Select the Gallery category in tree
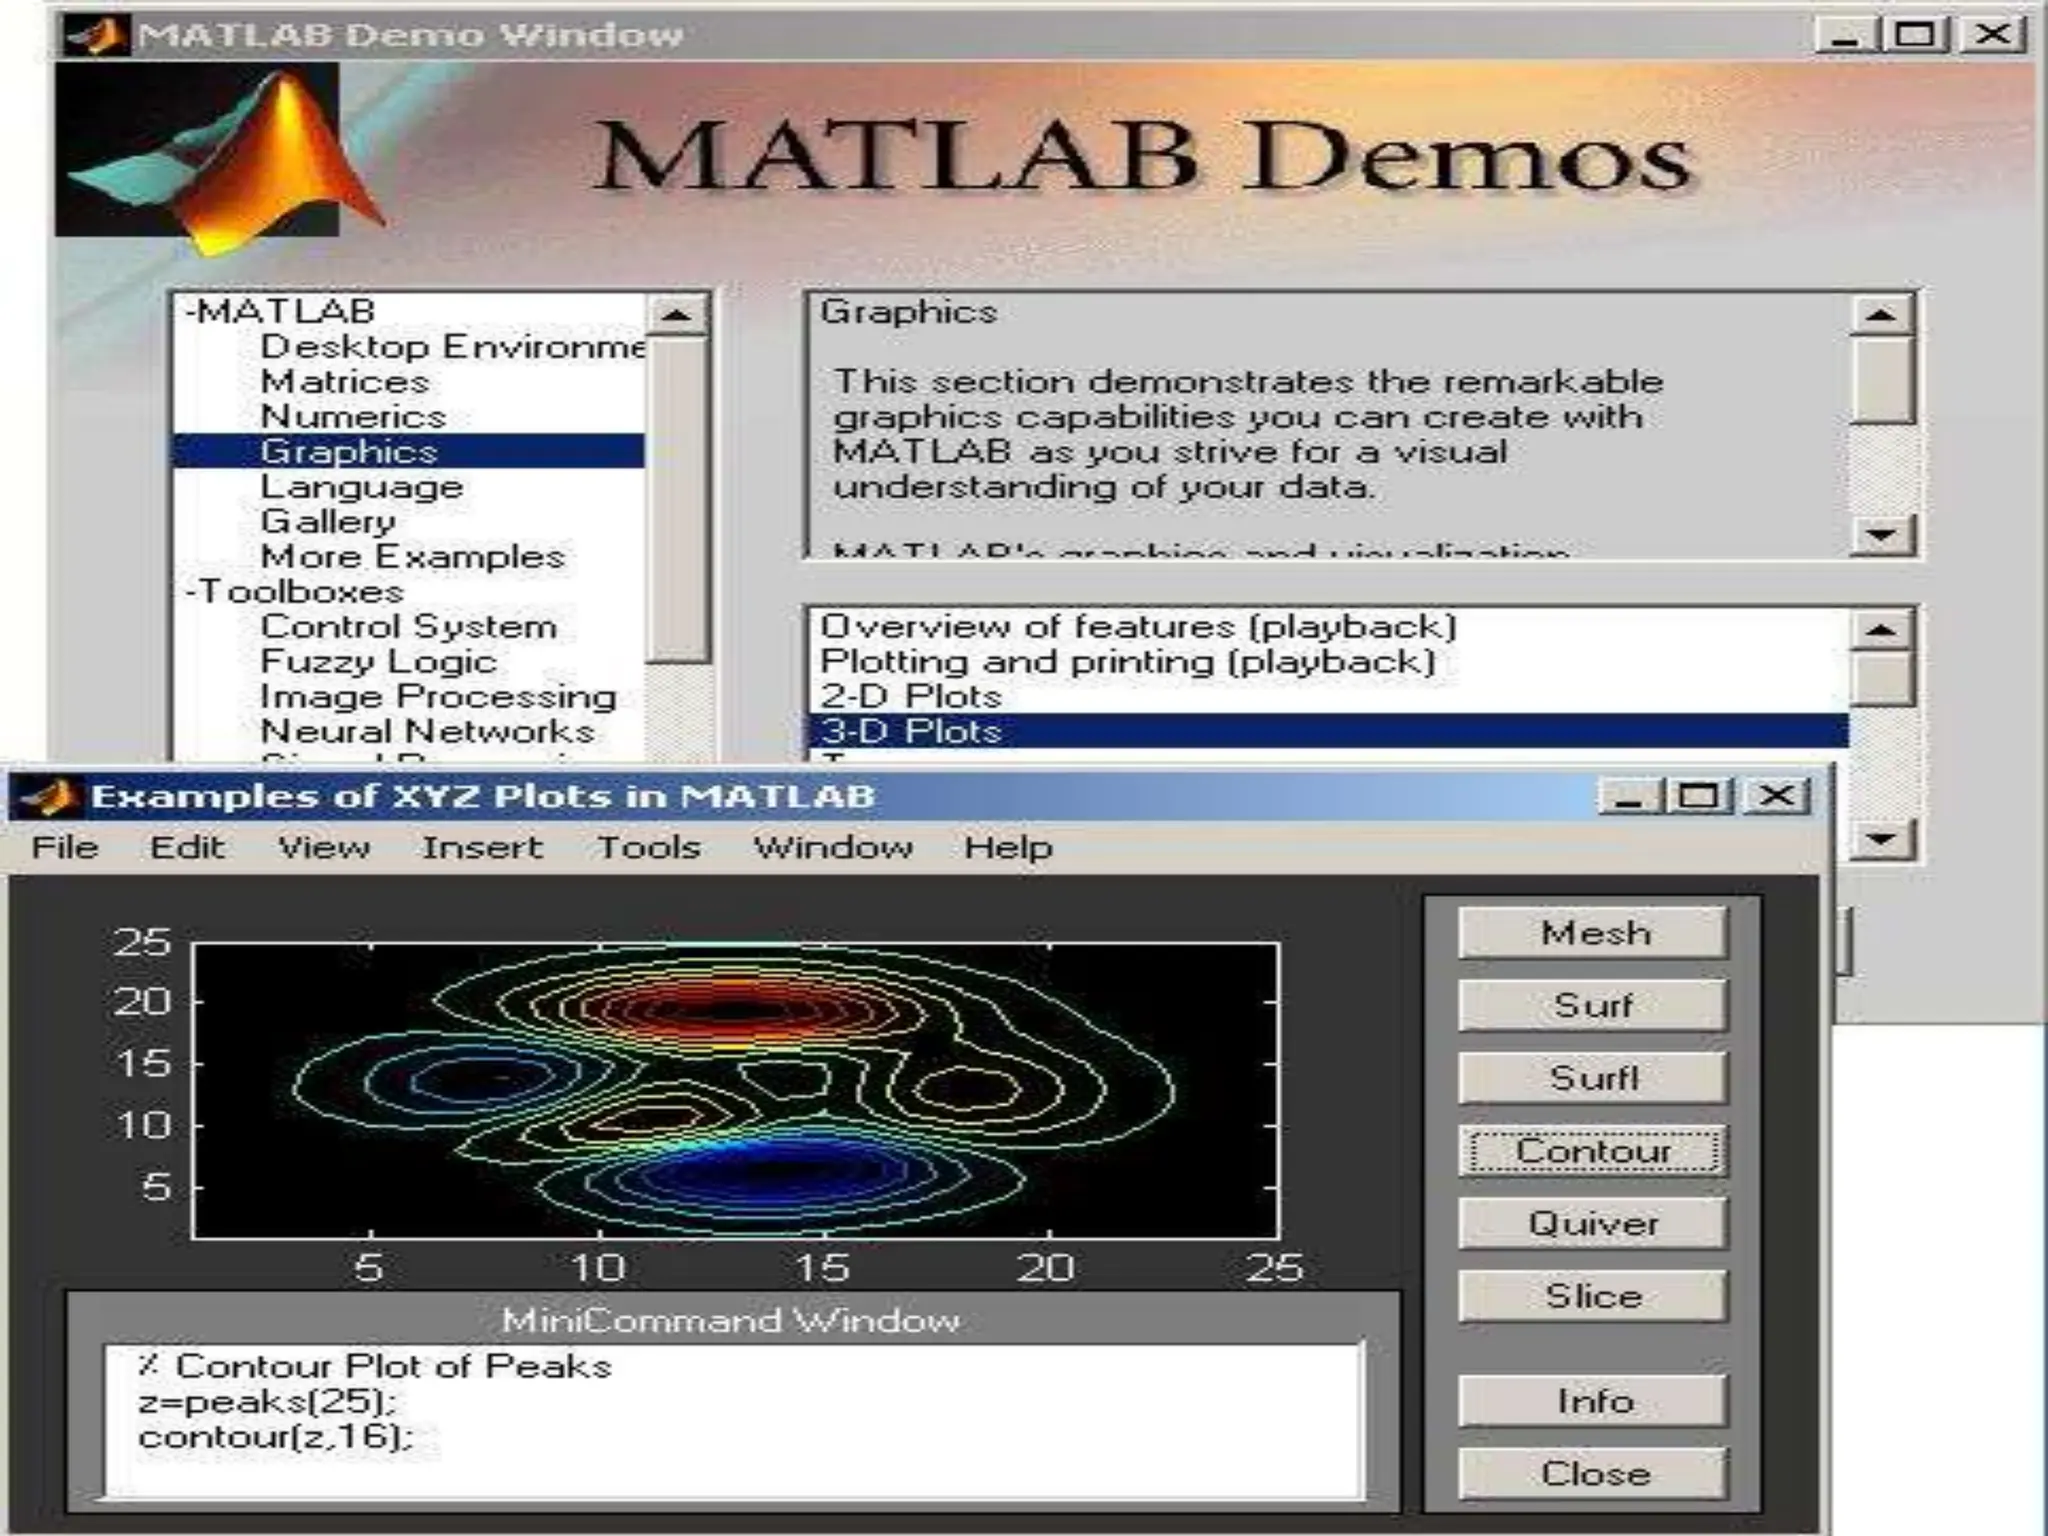The image size is (2048, 1536). (x=327, y=522)
